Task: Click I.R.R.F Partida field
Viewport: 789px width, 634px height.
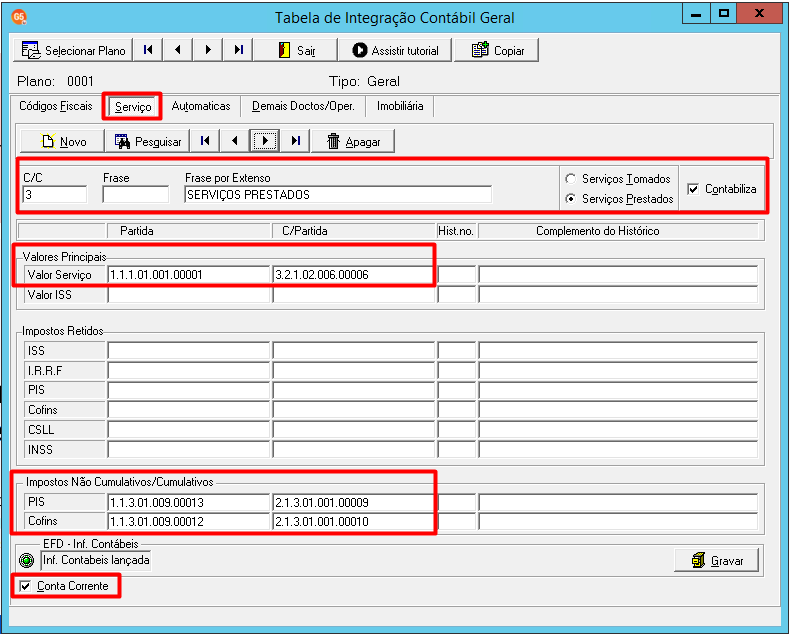Action: 189,371
